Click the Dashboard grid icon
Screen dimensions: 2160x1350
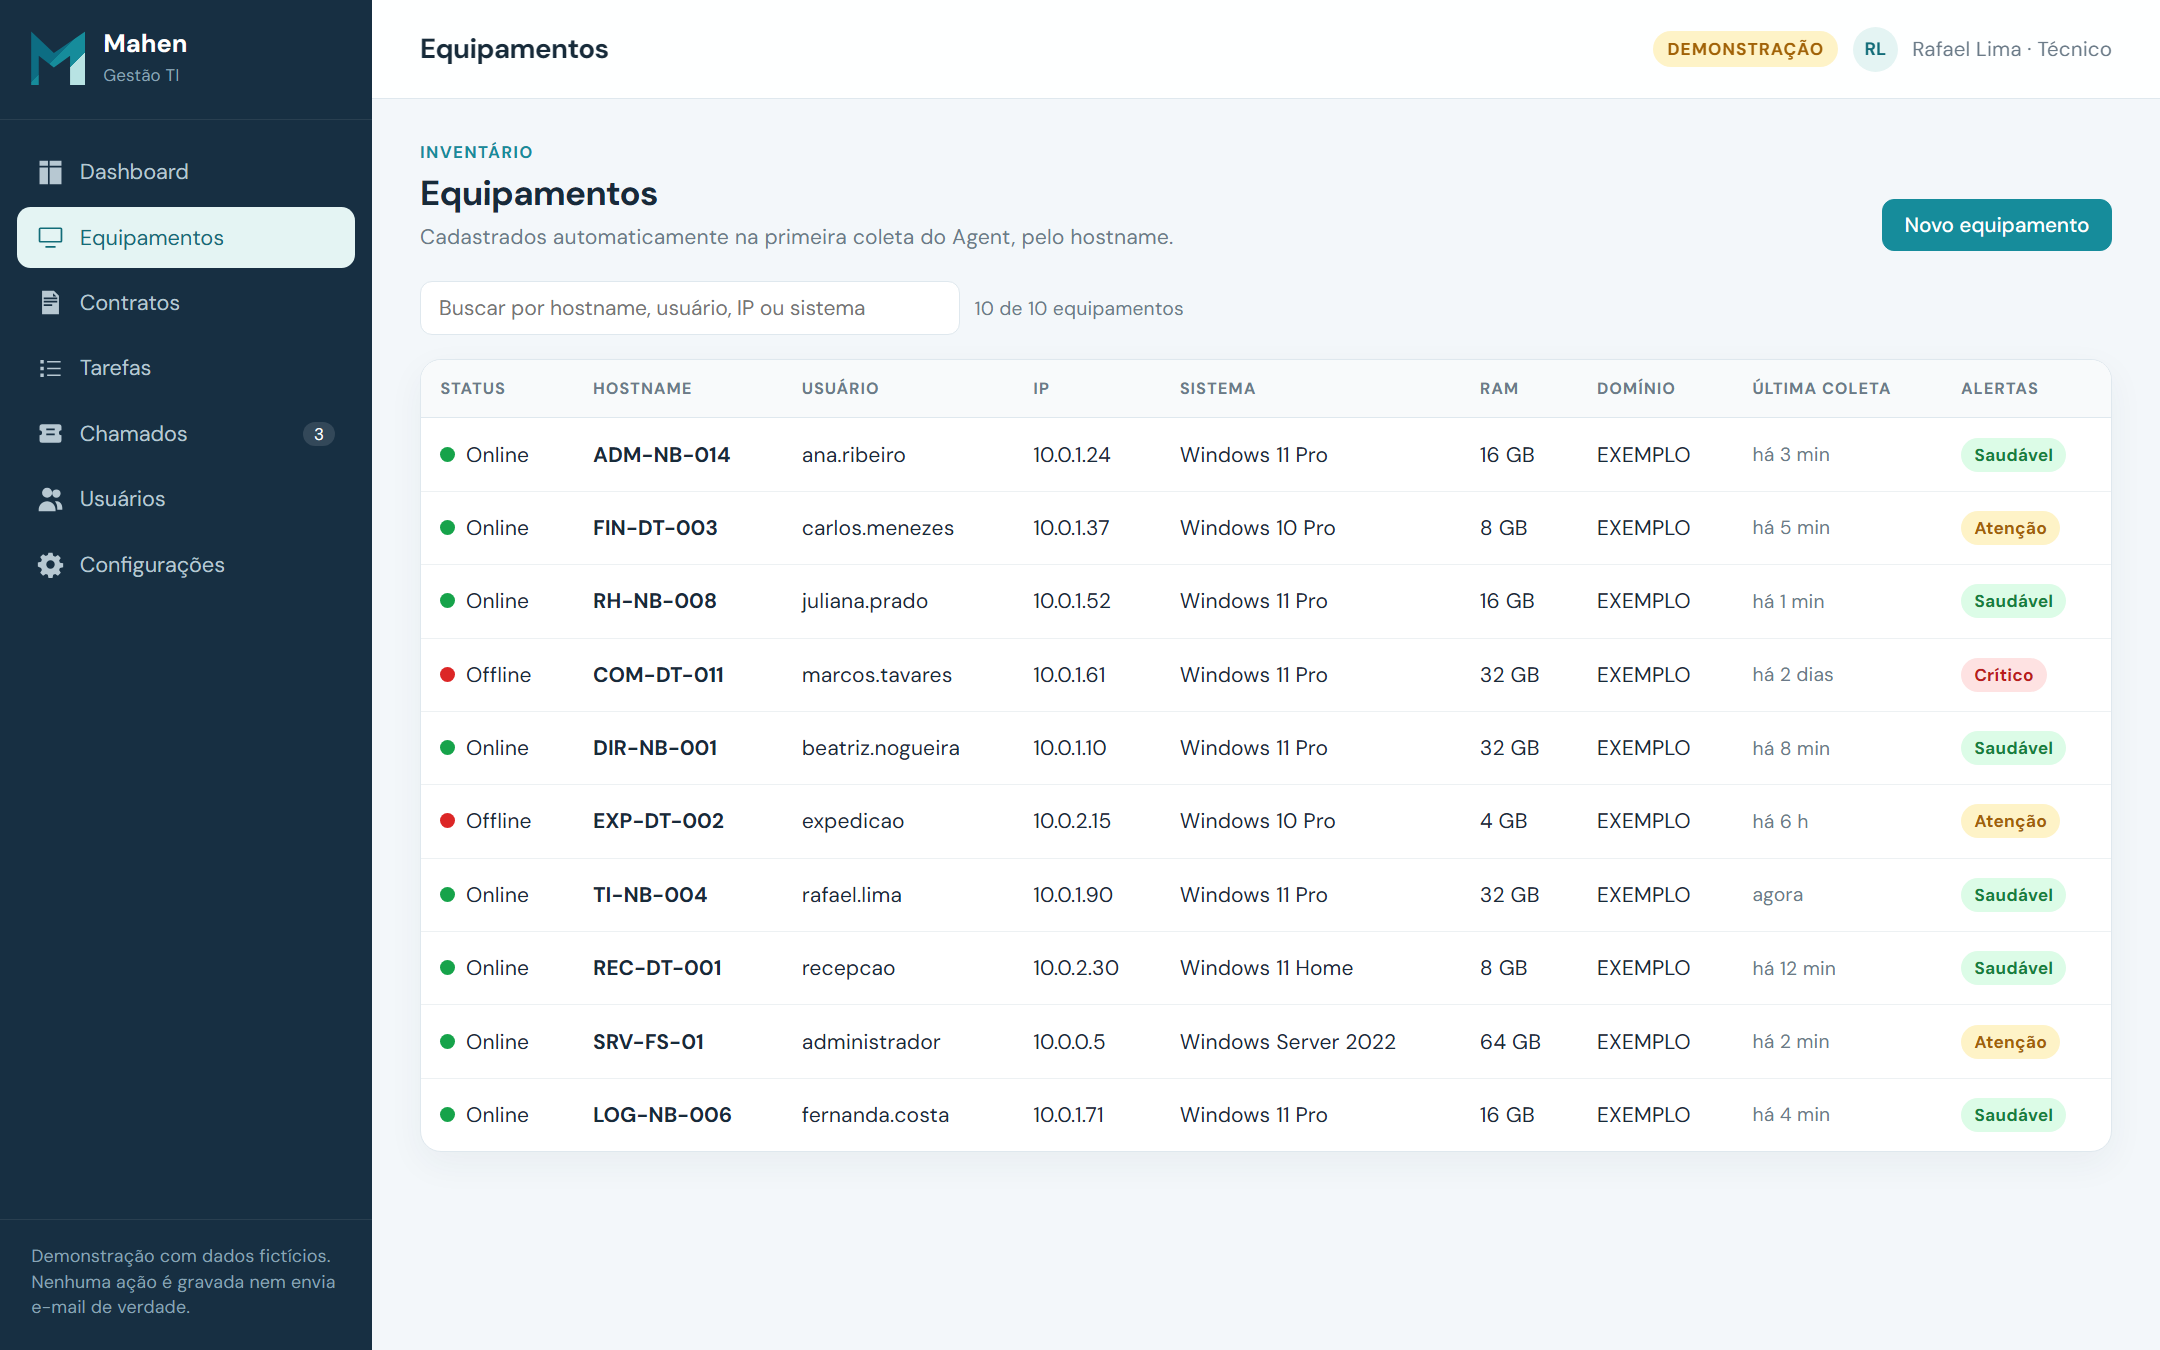point(50,172)
